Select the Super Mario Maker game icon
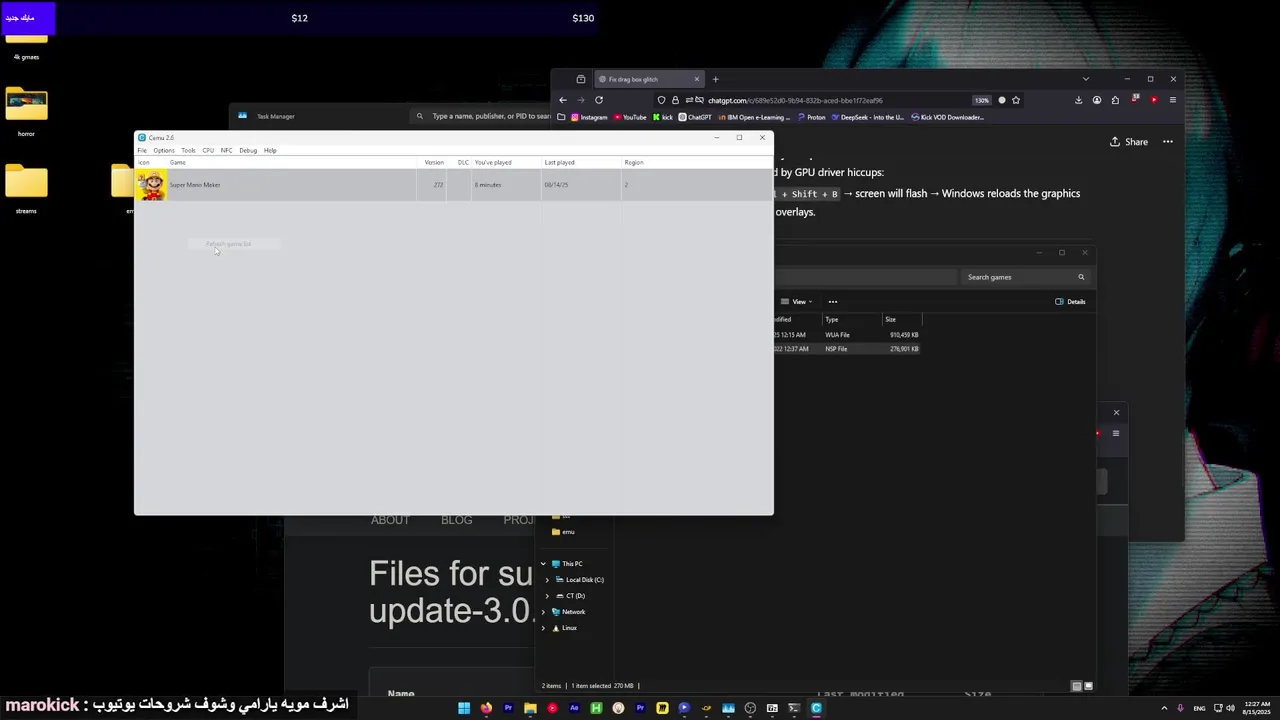 coord(151,185)
